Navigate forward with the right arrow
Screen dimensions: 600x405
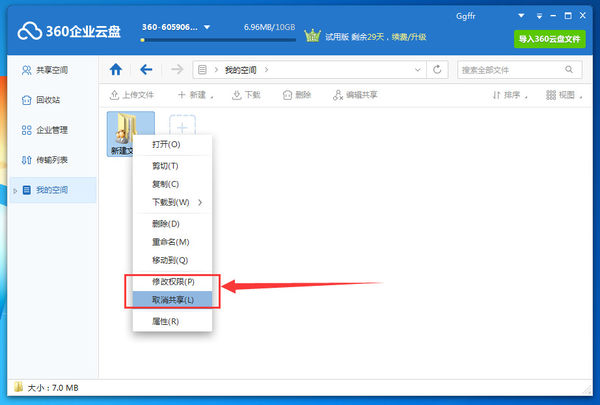click(177, 70)
